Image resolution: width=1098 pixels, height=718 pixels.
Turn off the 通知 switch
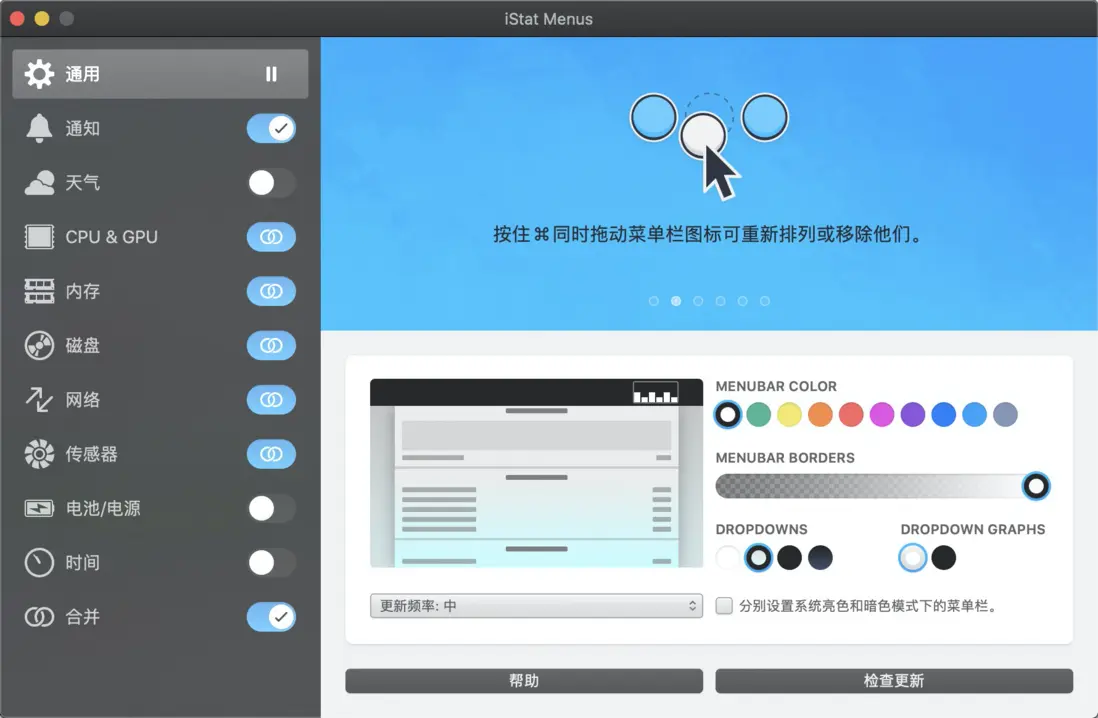271,128
